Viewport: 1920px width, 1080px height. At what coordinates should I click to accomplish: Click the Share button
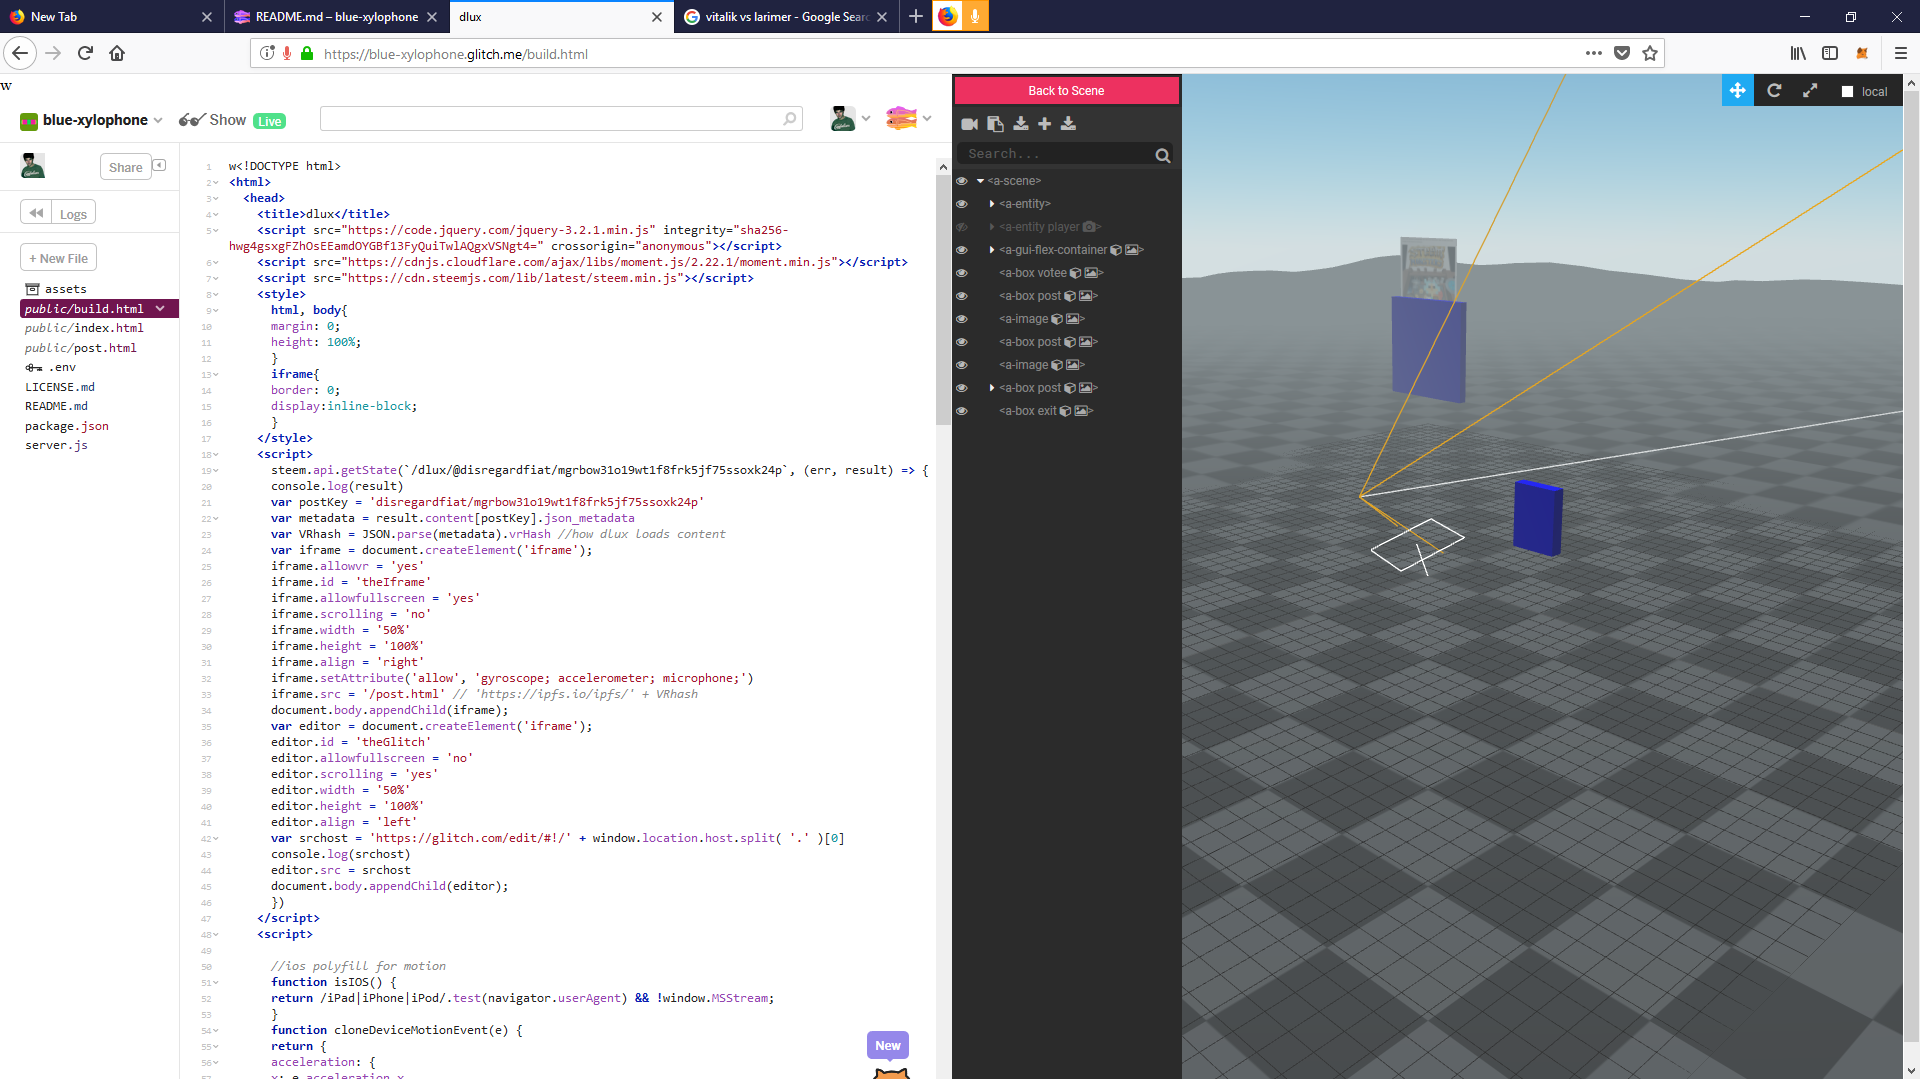point(125,167)
